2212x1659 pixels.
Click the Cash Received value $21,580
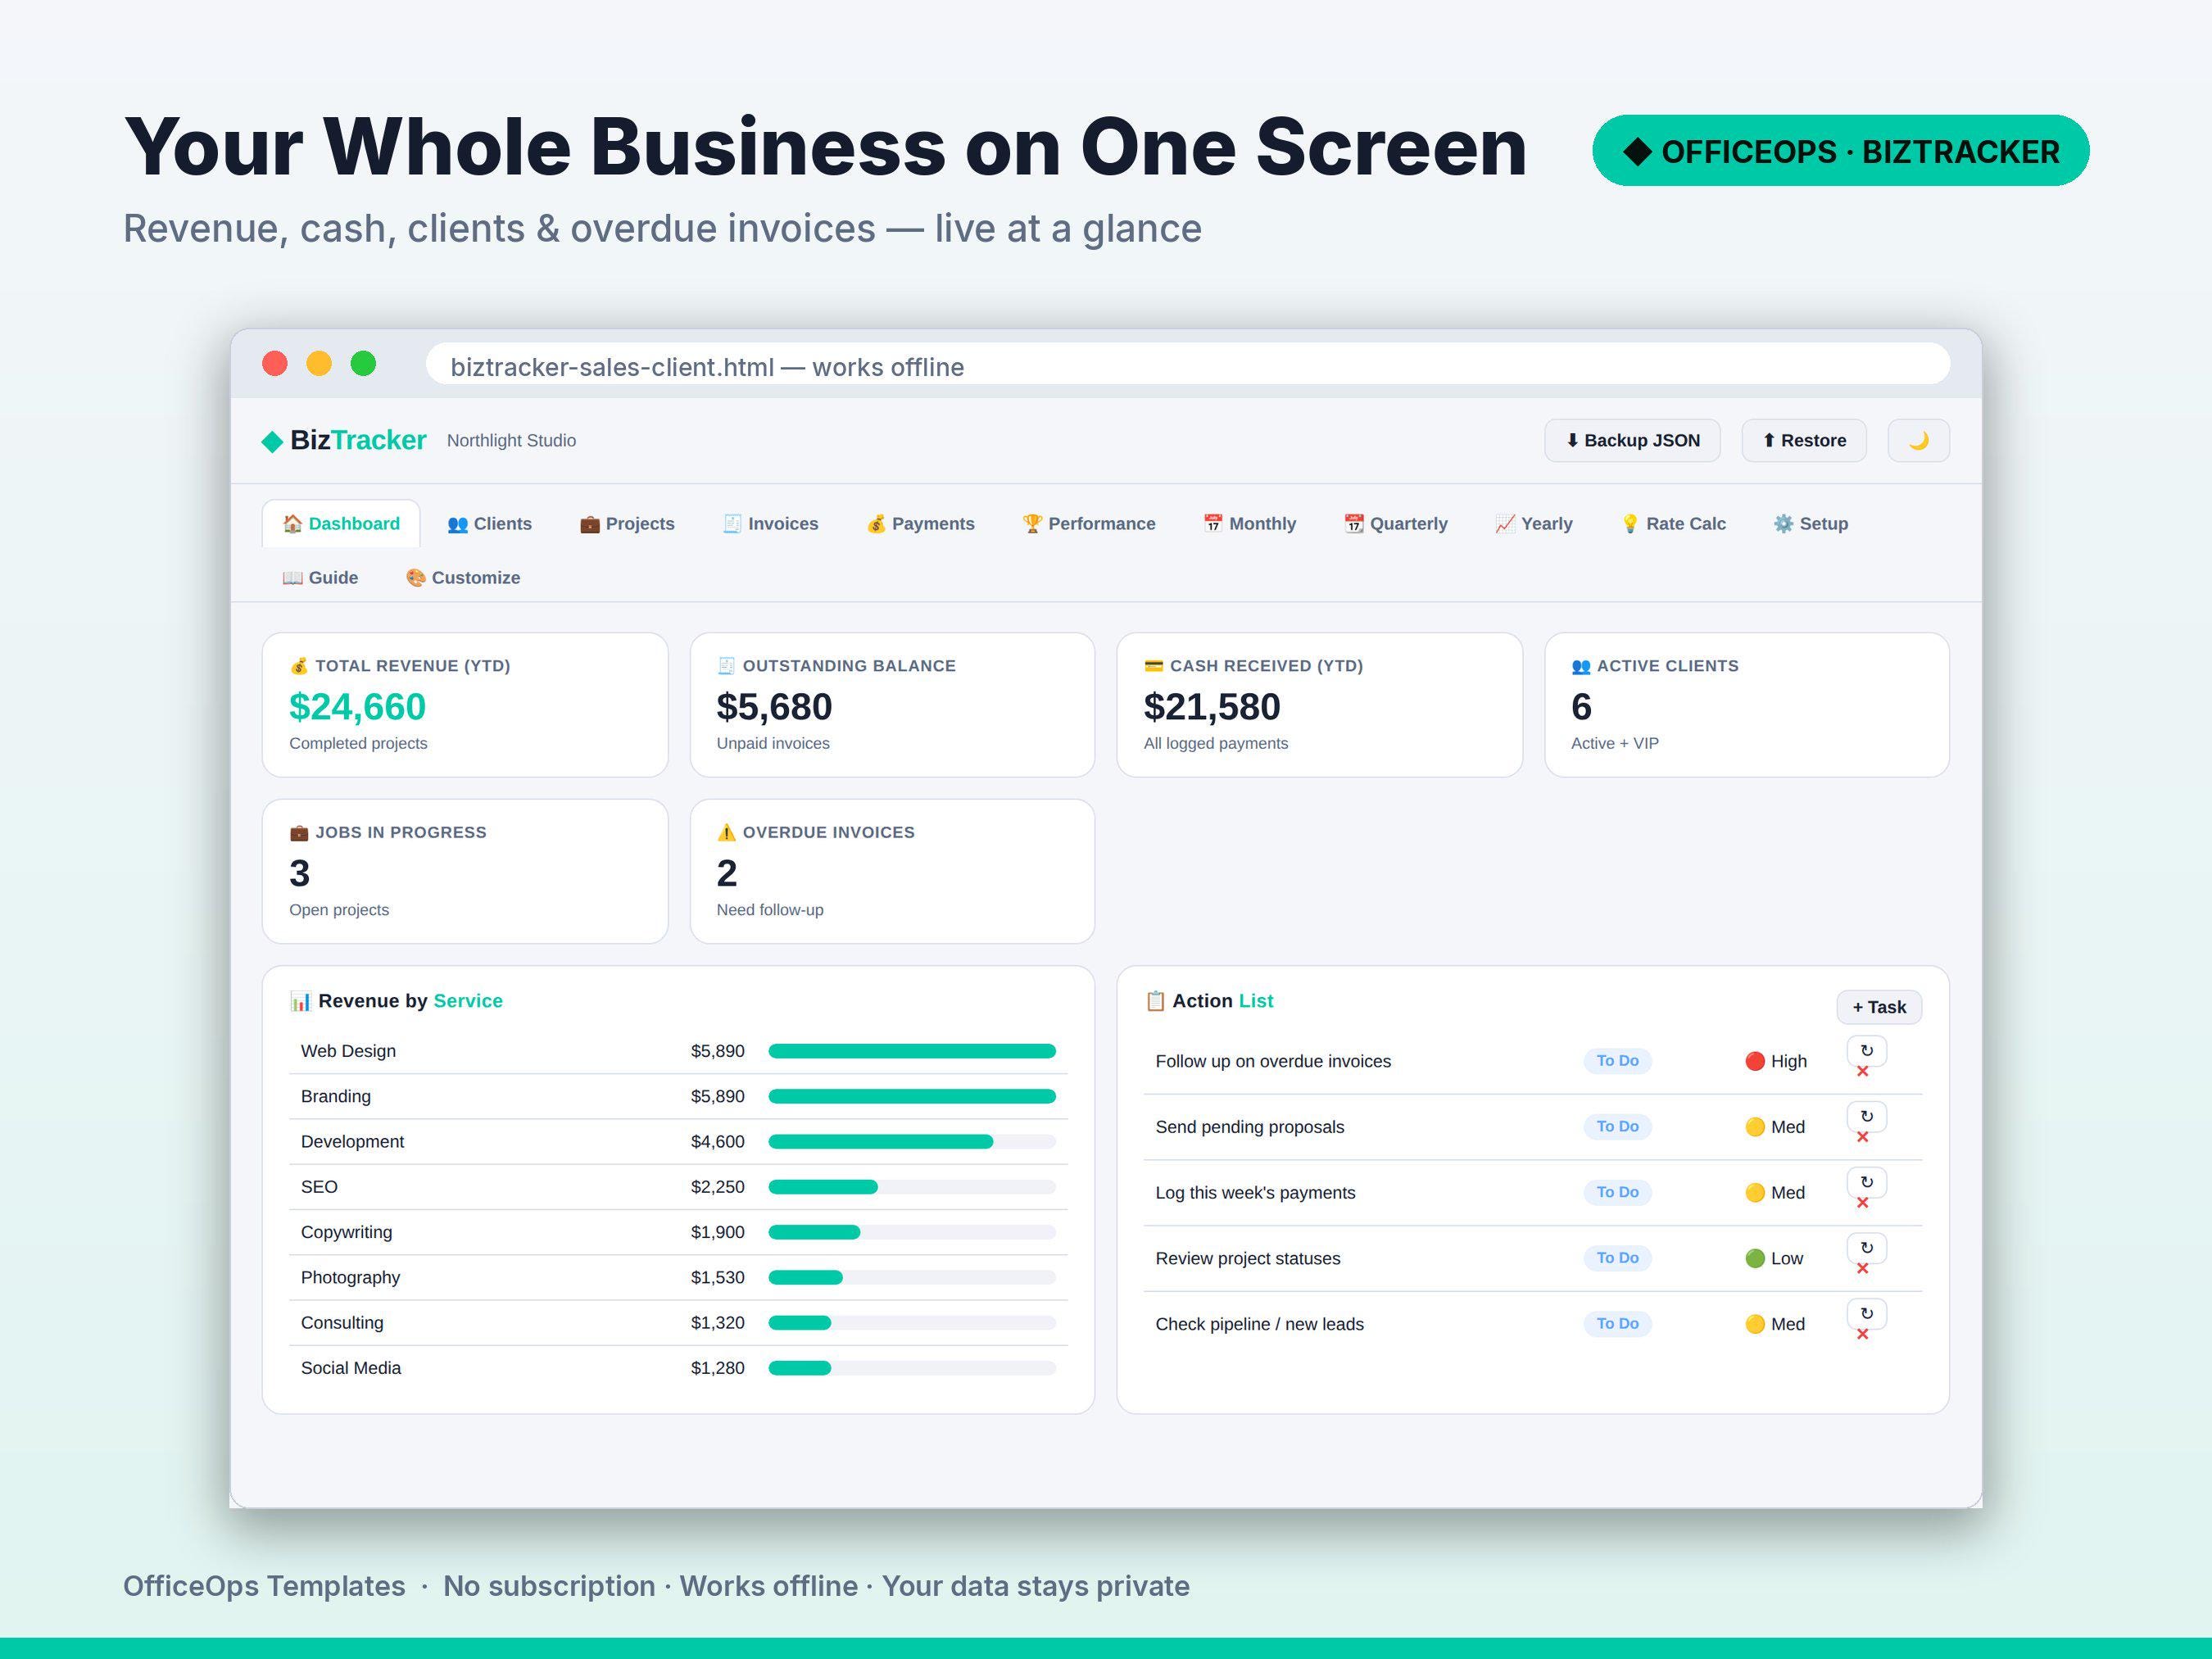[x=1212, y=707]
